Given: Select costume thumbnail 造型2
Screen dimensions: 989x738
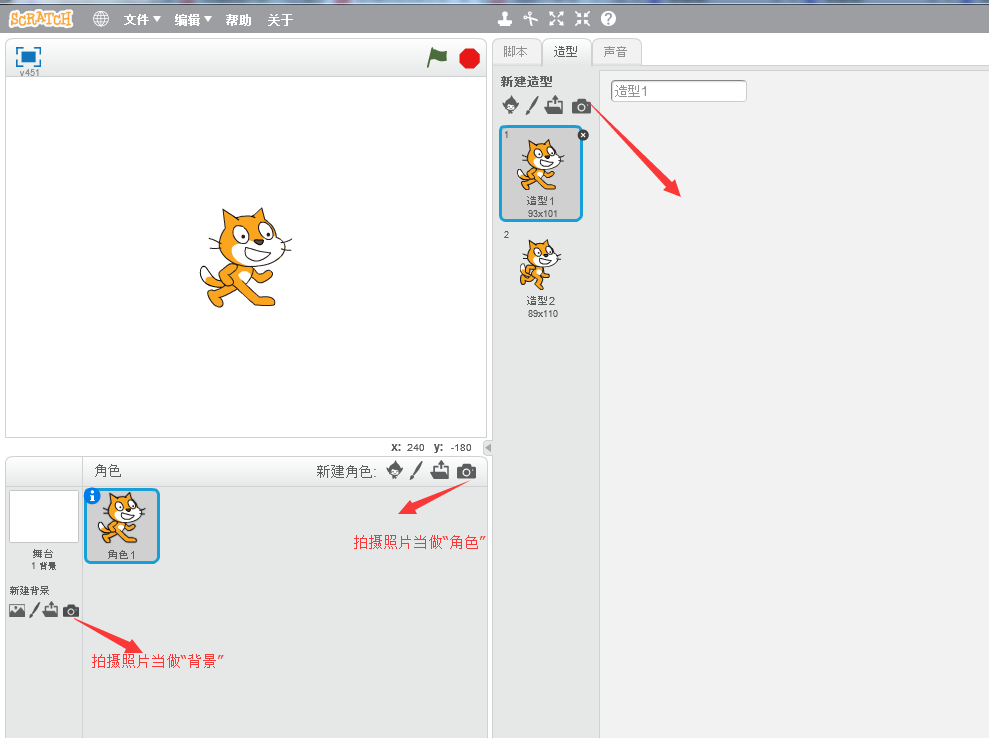Looking at the screenshot, I should click(x=541, y=274).
